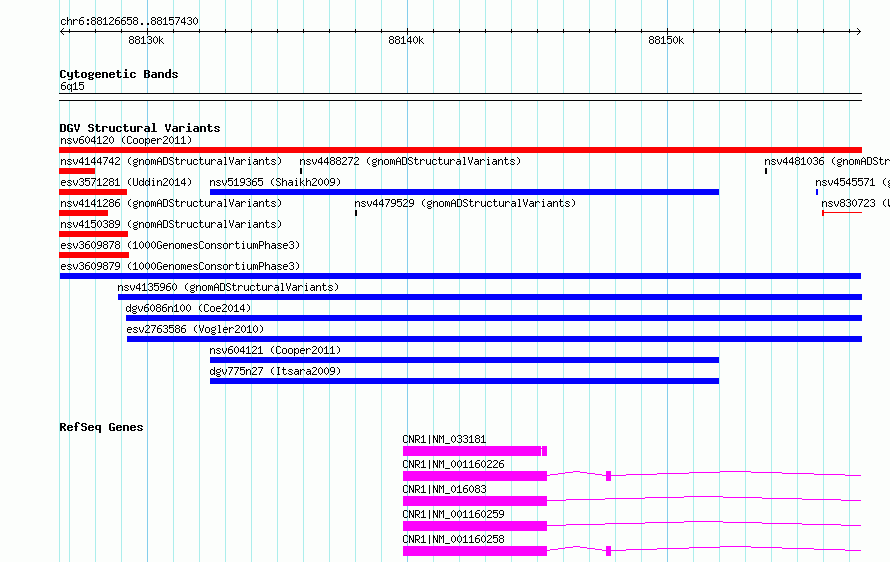
Task: Click the small black nsv4488272 marker
Action: (301, 171)
